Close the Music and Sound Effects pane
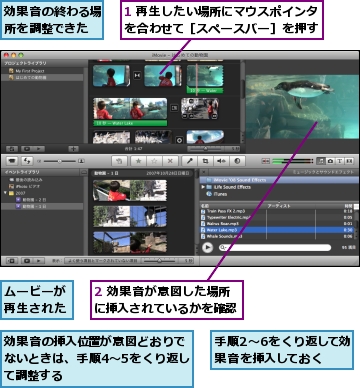The width and height of the screenshot is (360, 388). 204,172
